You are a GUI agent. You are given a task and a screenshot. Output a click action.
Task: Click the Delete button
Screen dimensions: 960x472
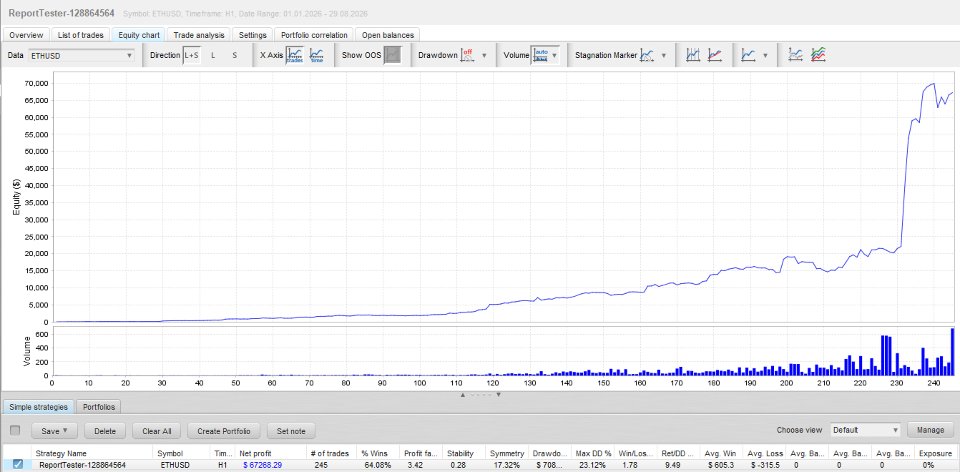(x=105, y=431)
